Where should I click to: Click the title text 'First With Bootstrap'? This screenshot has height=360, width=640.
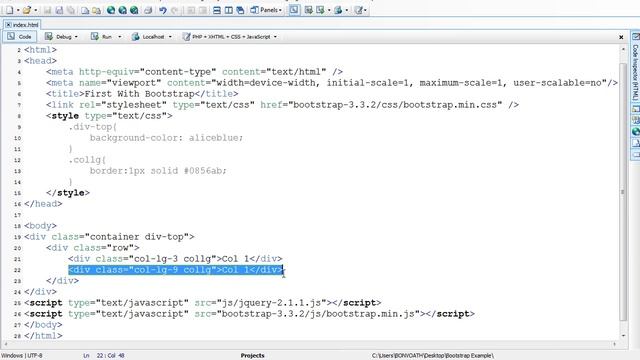pos(139,94)
